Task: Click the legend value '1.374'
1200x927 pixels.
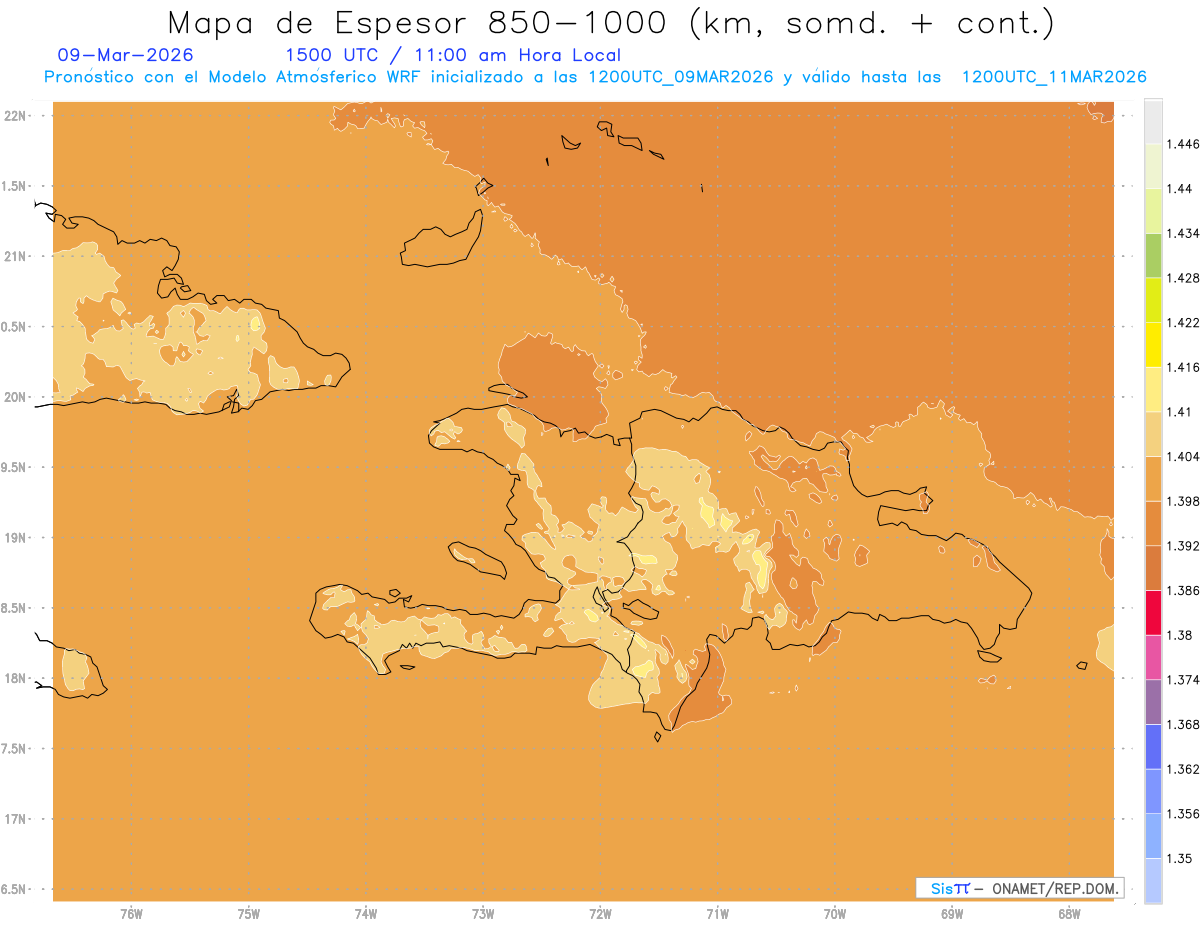Action: click(x=1183, y=679)
